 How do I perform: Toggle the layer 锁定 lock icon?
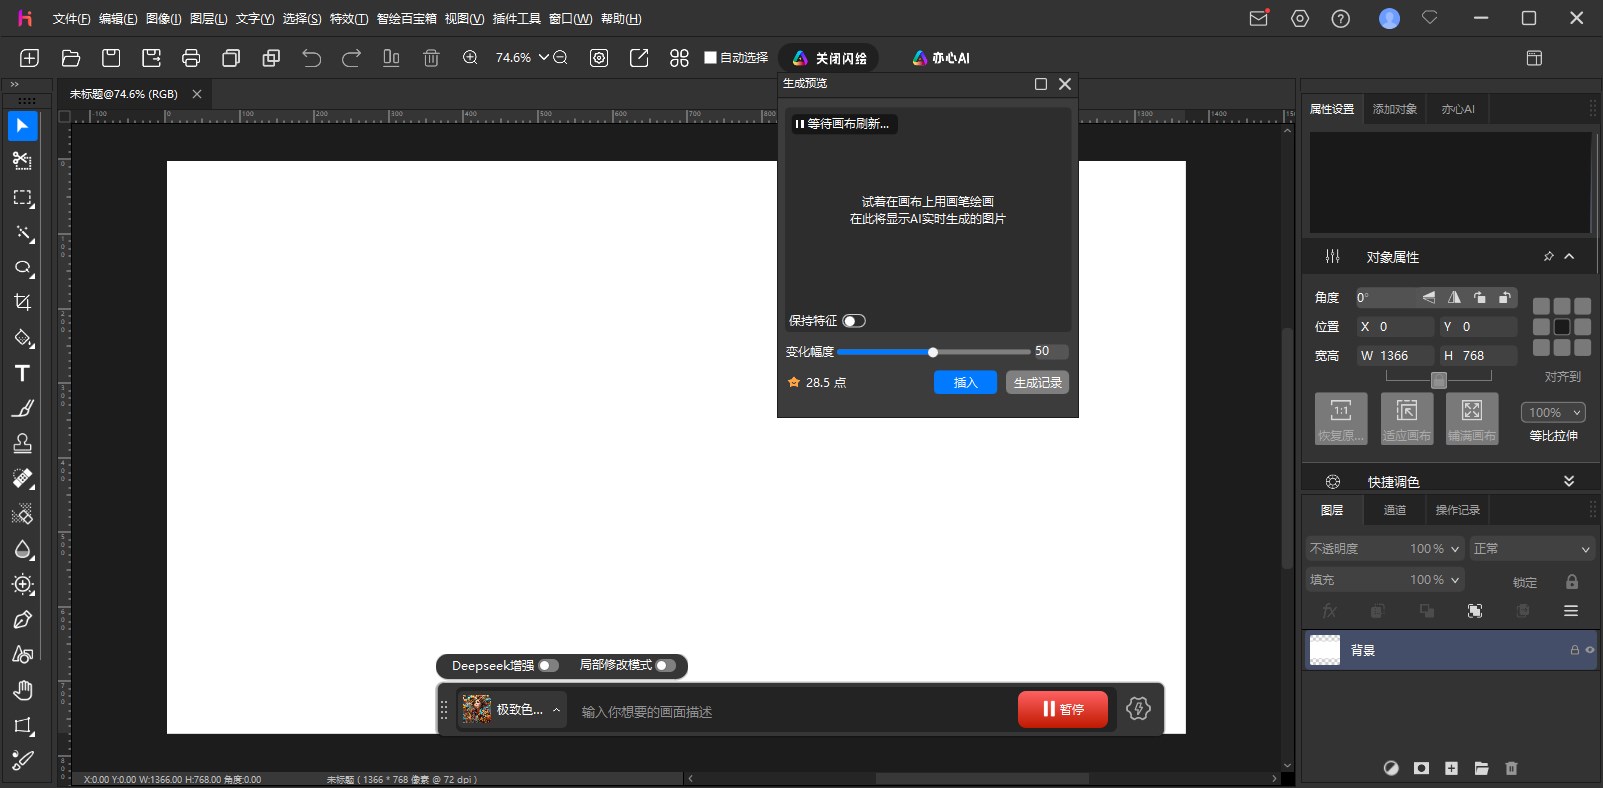click(1572, 581)
